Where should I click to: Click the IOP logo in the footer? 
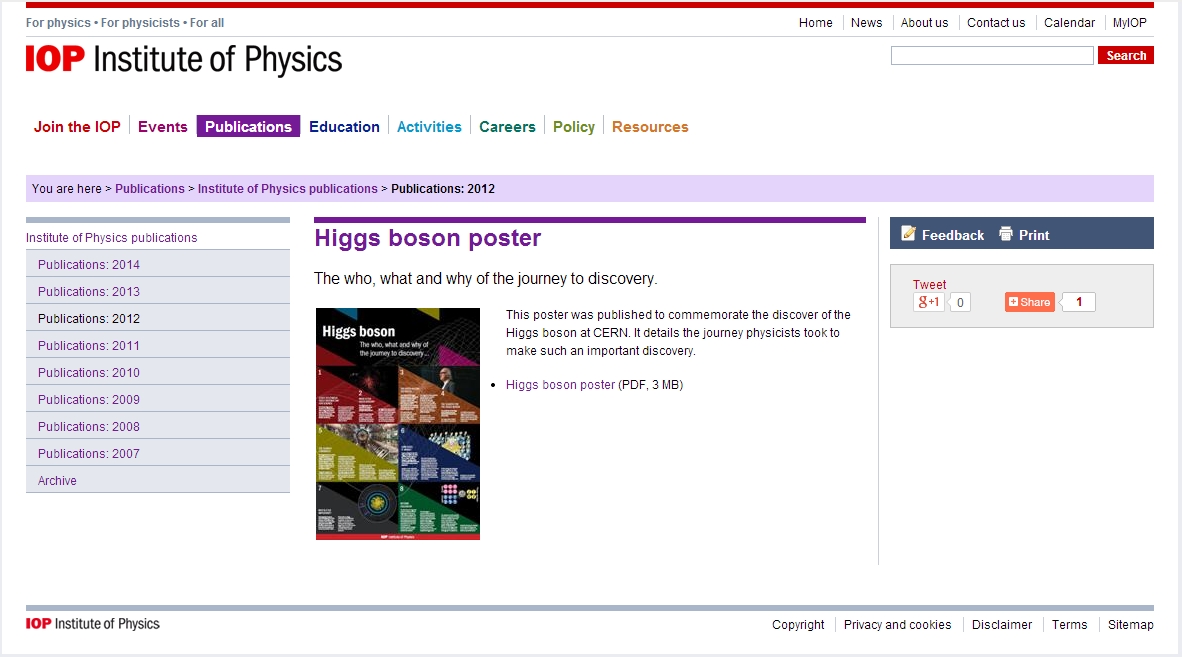(x=93, y=624)
